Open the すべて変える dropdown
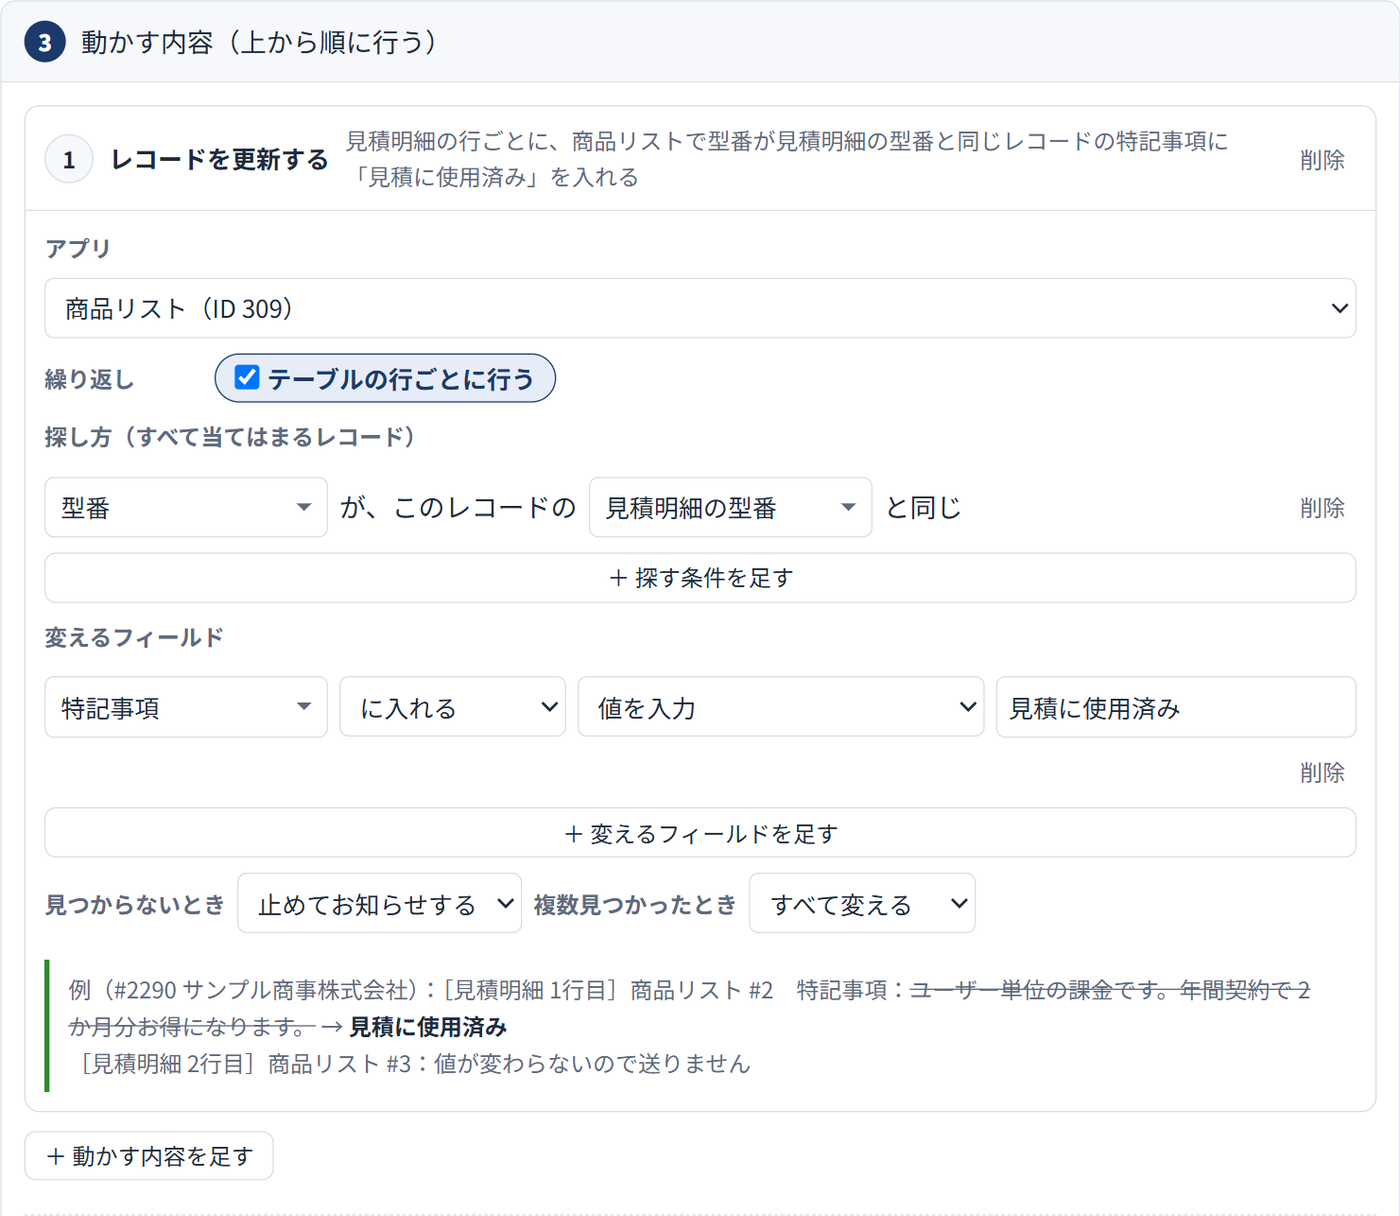 click(x=862, y=903)
